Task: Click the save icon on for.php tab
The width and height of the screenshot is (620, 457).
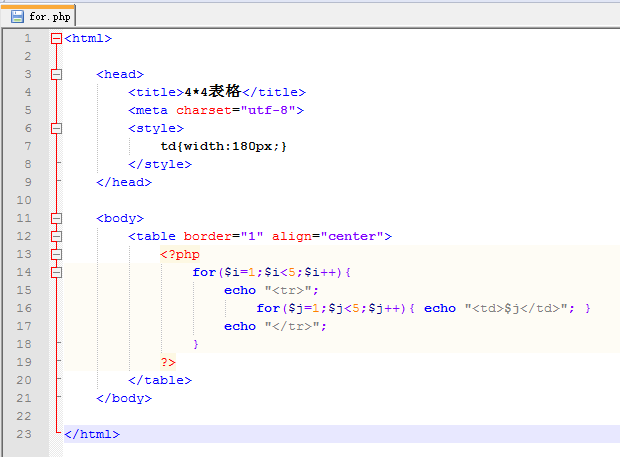Action: (17, 17)
